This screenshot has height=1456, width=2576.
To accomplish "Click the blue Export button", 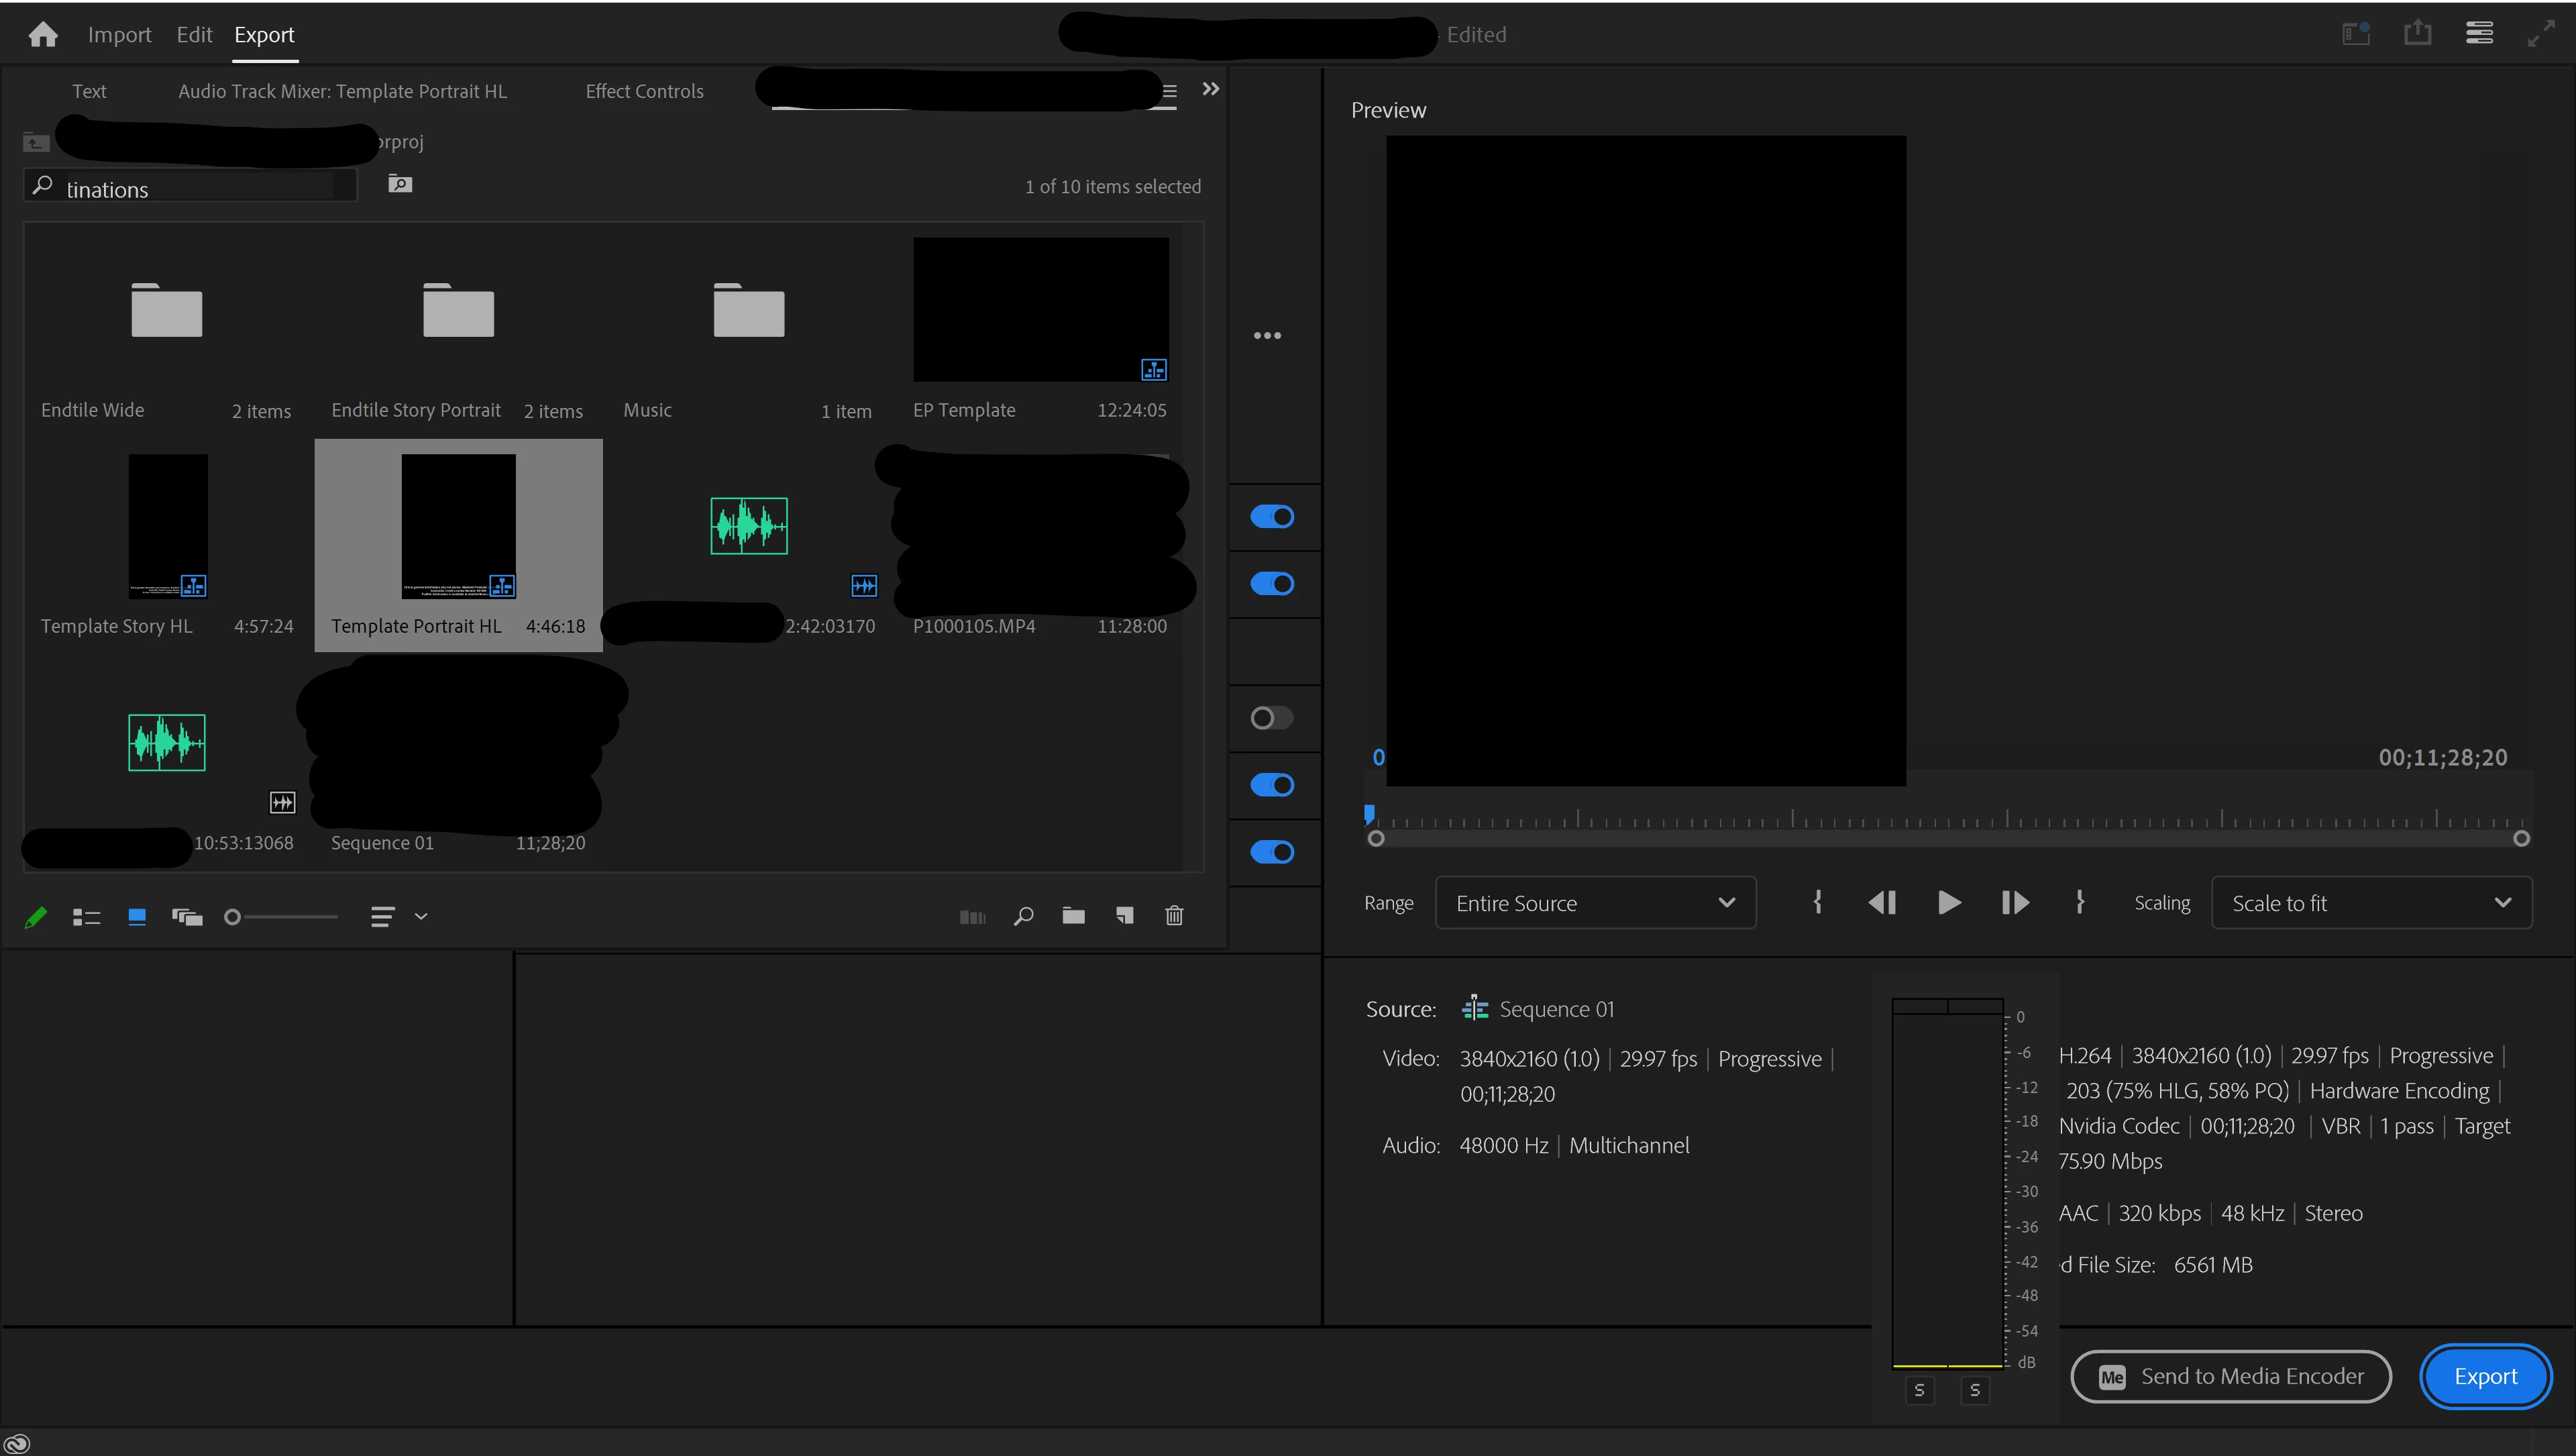I will click(x=2485, y=1376).
